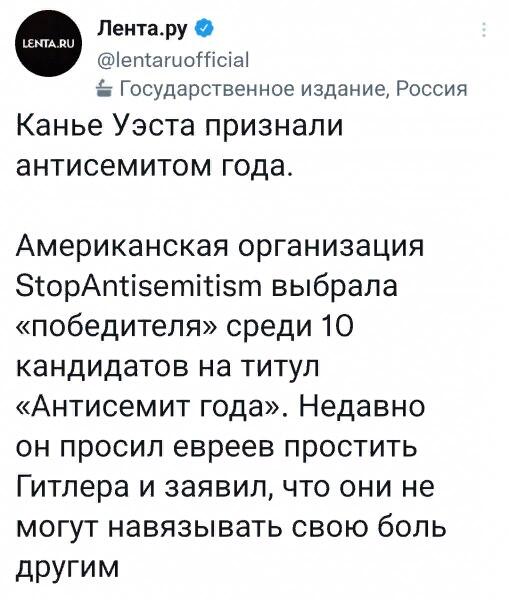Click the blue verified checkmark badge

[x=202, y=28]
